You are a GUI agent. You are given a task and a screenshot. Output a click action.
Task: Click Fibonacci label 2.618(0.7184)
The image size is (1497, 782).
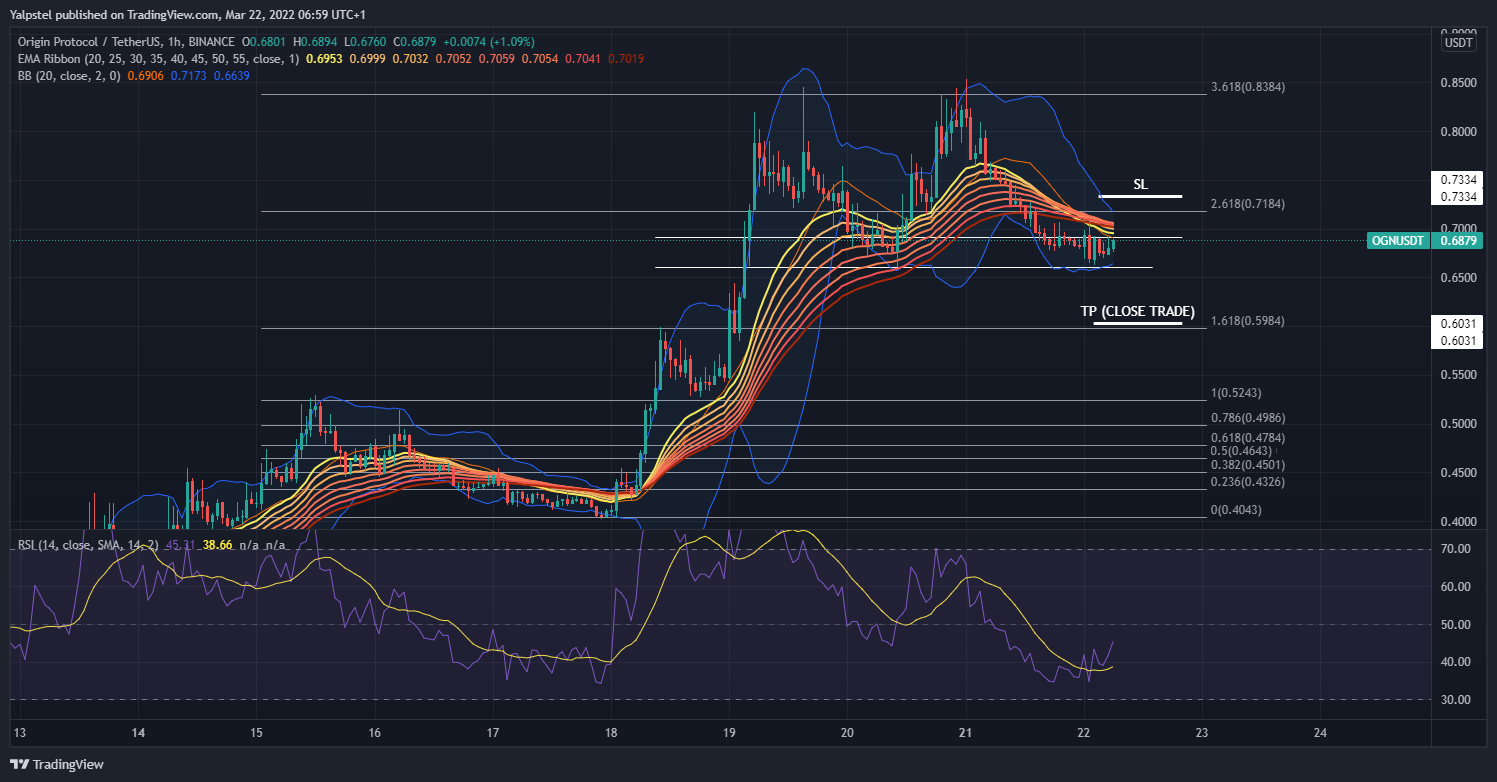pos(1247,204)
